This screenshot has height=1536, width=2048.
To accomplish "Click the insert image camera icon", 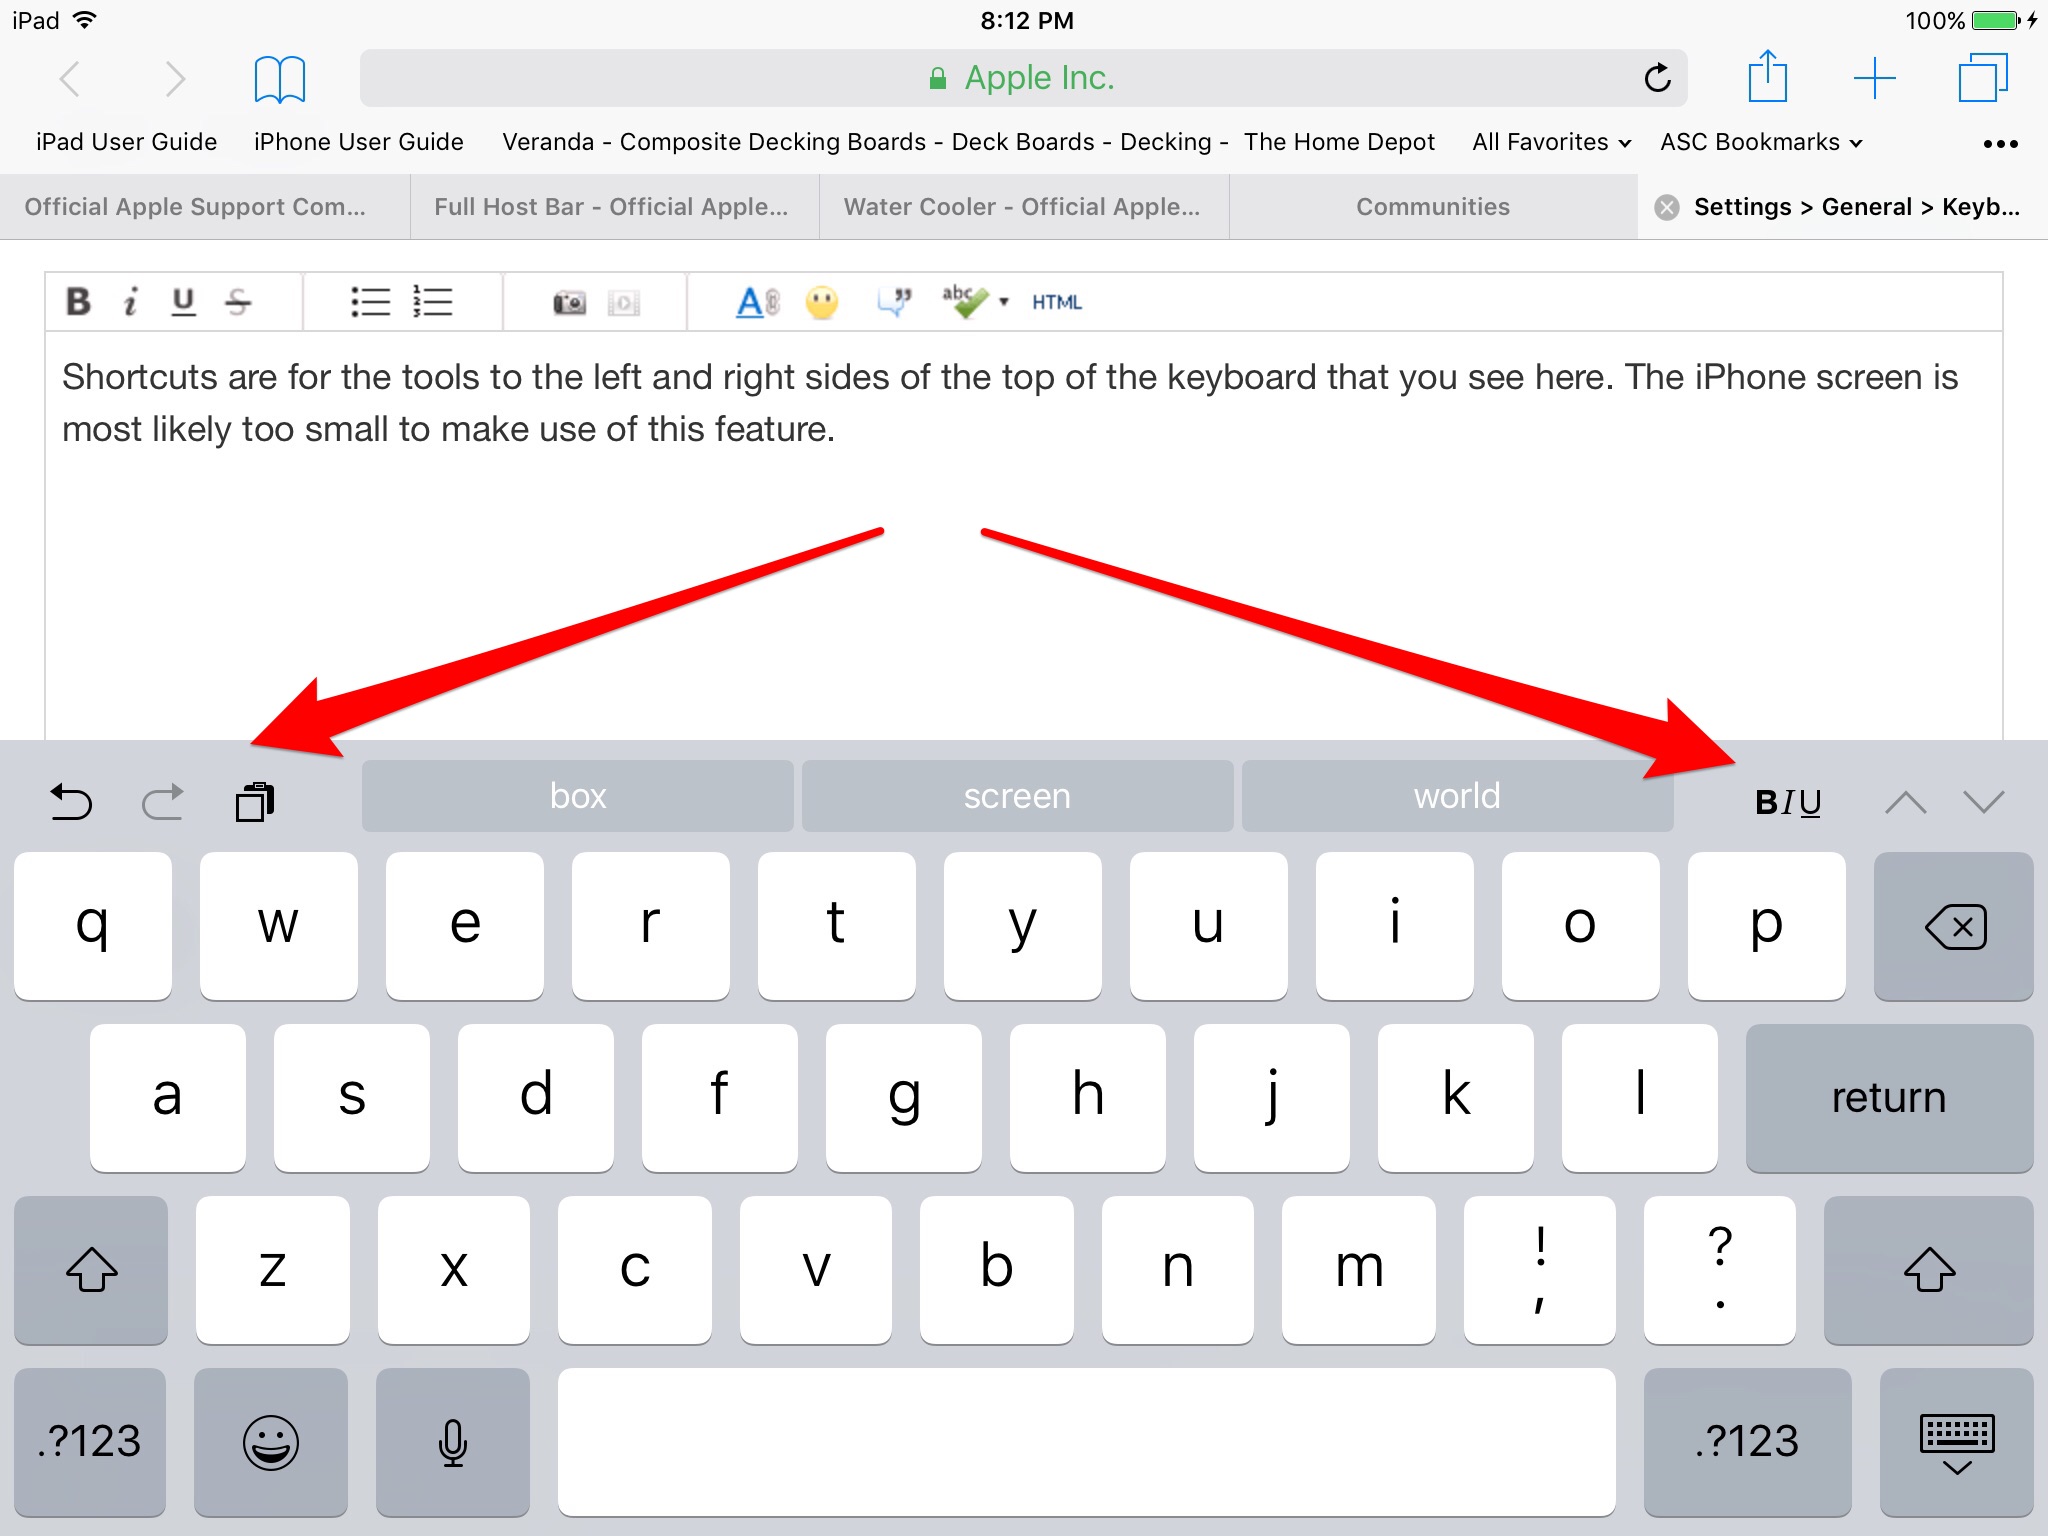I will coord(570,302).
